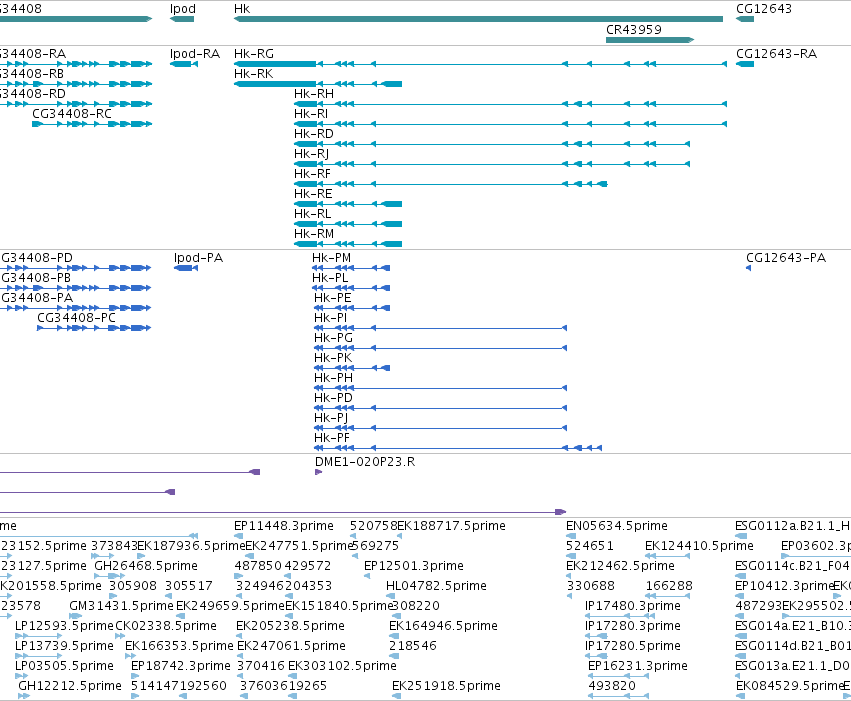
Task: Click the EK251918.5prime EST label
Action: click(446, 686)
